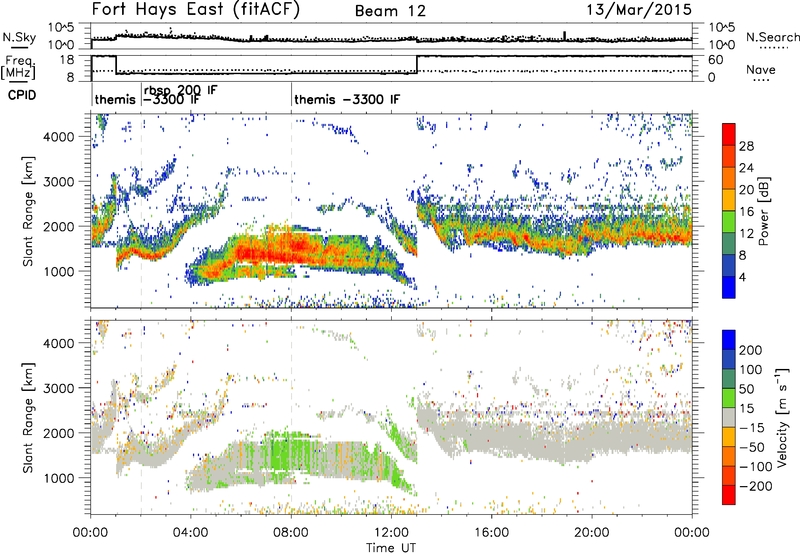Click the 'Fort Hays East (fitACF)' title
Viewport: 800px width, 554px height.
coord(196,10)
